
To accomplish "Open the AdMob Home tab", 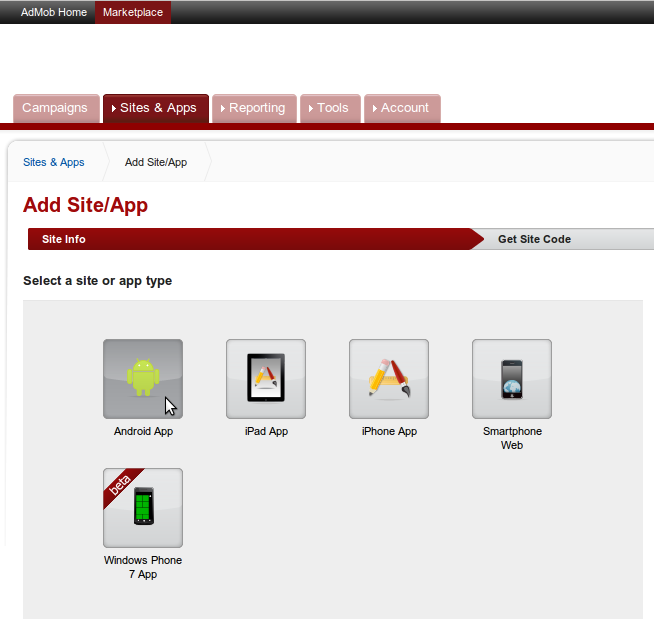I will pos(54,12).
